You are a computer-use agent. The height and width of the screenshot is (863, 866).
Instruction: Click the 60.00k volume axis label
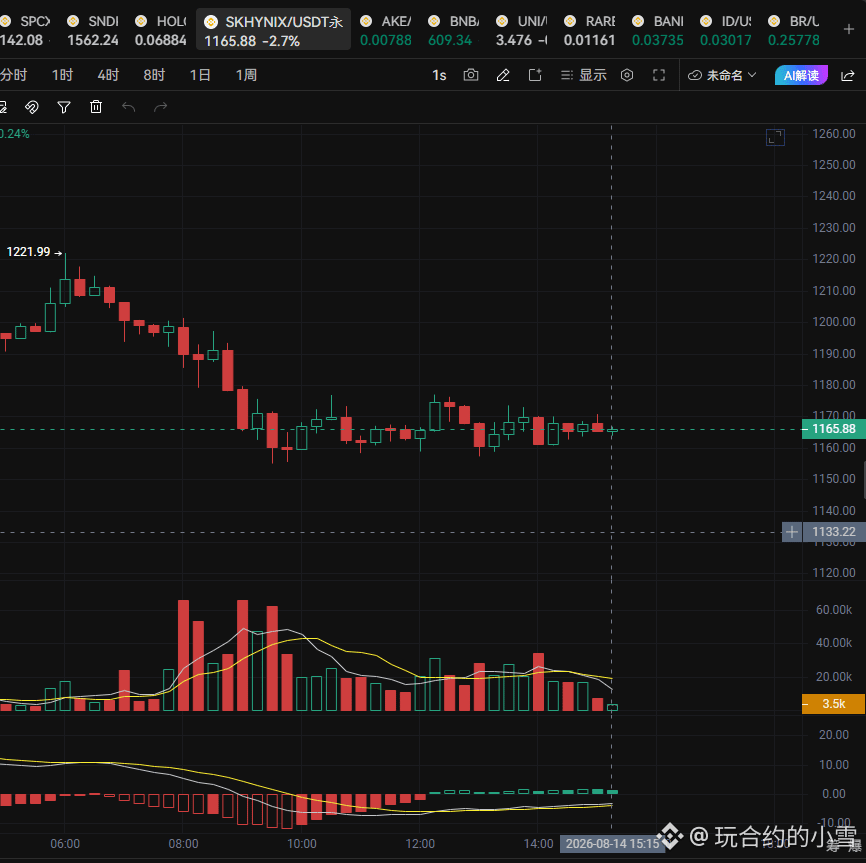pyautogui.click(x=833, y=610)
